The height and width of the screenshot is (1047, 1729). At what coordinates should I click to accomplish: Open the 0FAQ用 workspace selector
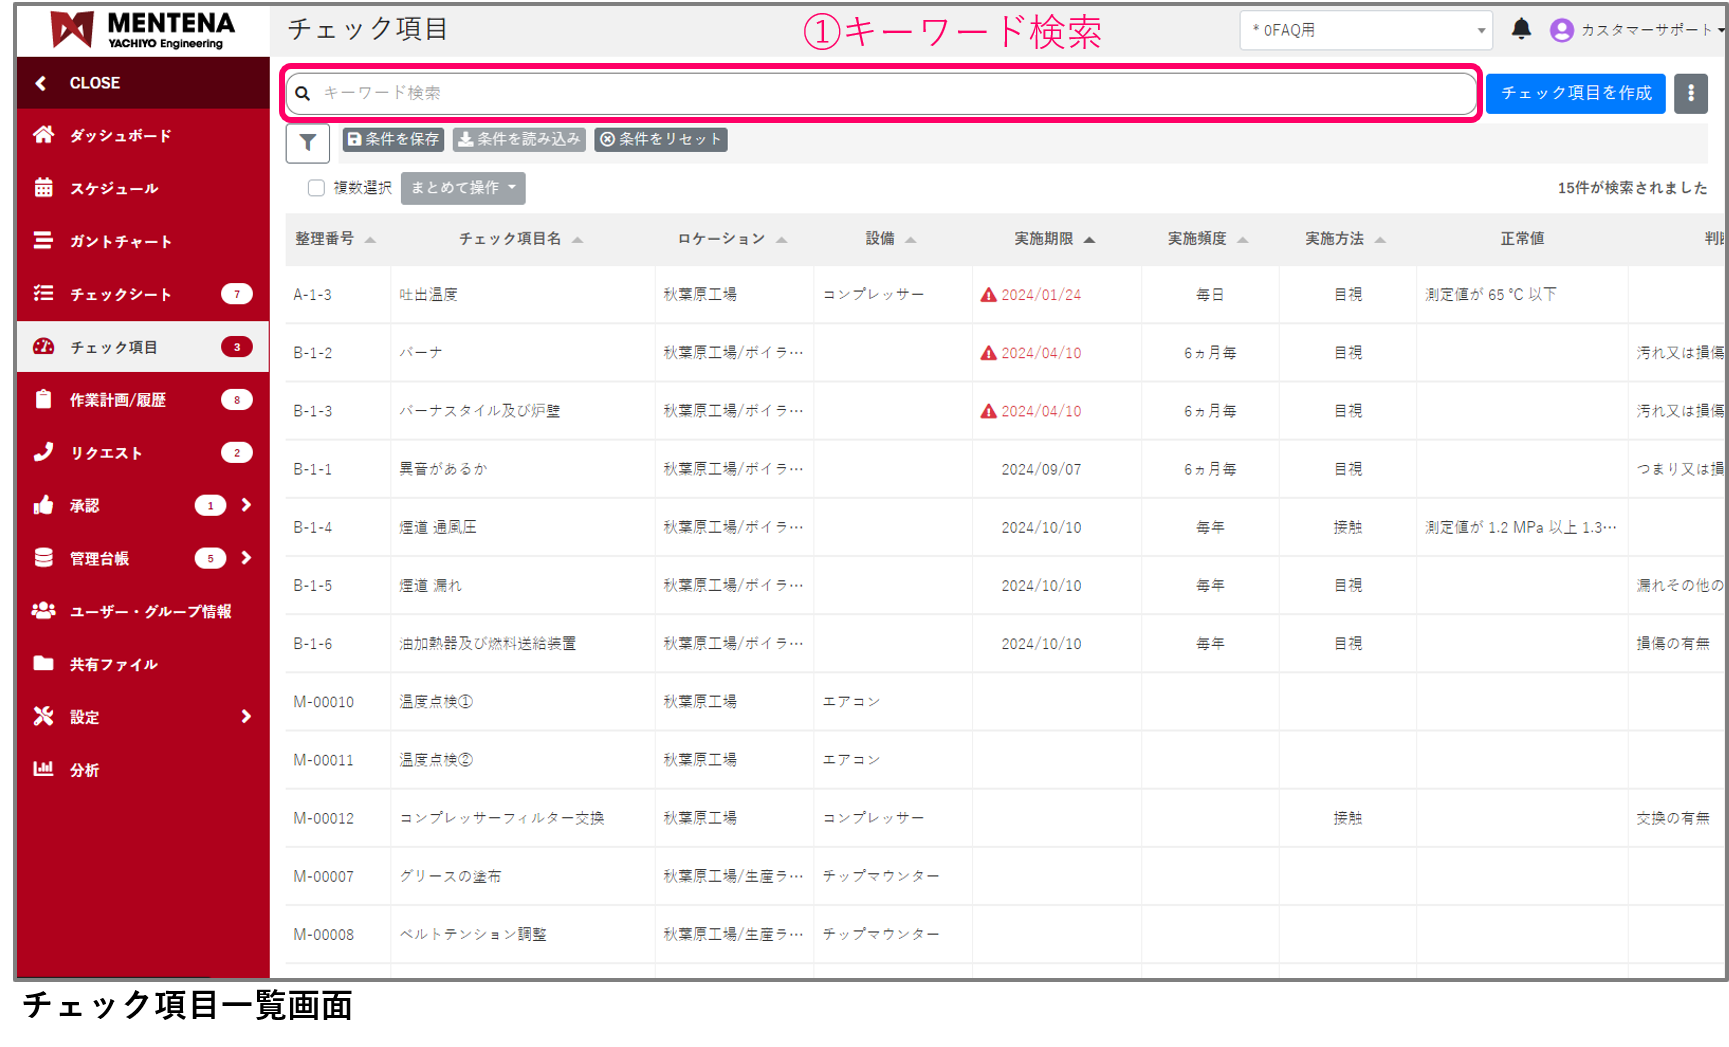coord(1365,30)
